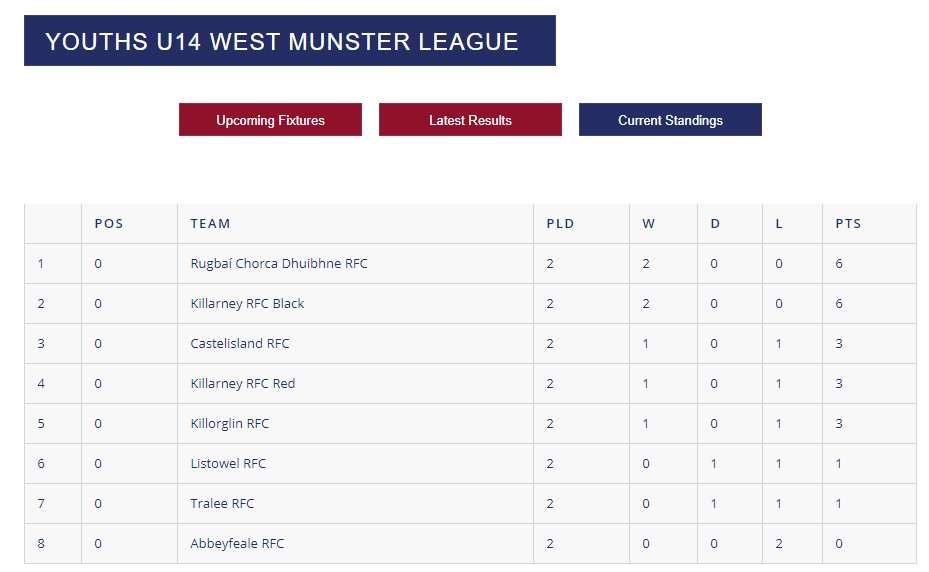Viewport: 929px width, 572px height.
Task: Click Listowel RFC team name
Action: 228,464
